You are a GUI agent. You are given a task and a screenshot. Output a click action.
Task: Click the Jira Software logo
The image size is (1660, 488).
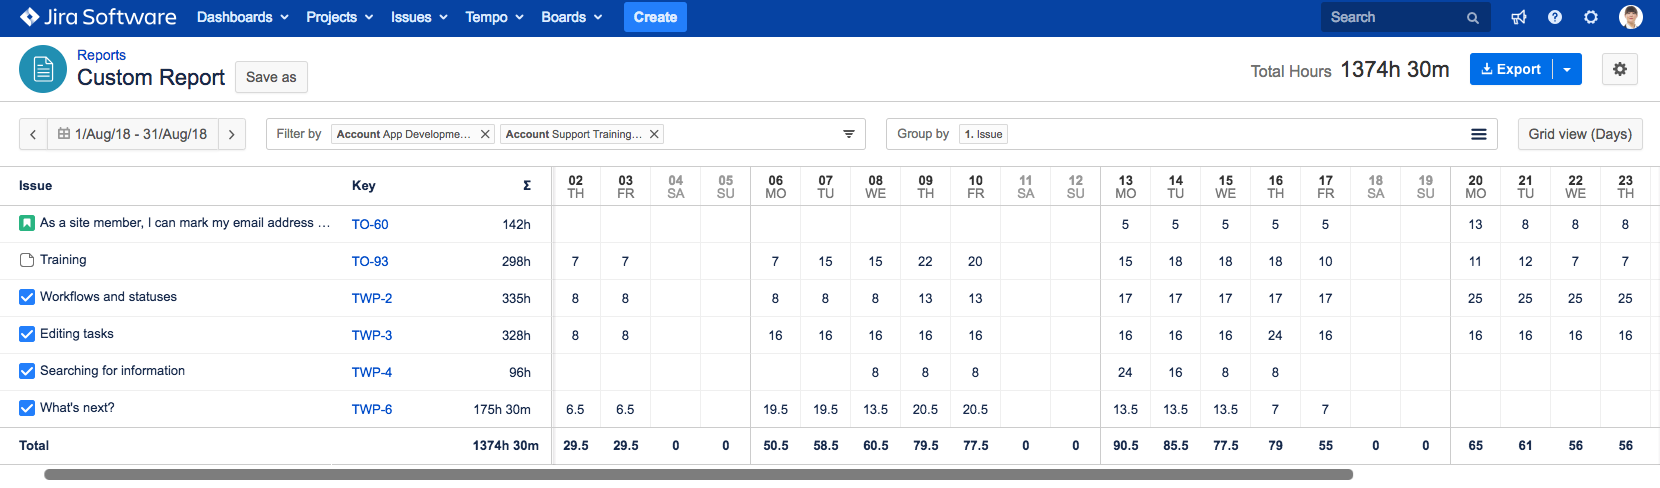pos(98,17)
